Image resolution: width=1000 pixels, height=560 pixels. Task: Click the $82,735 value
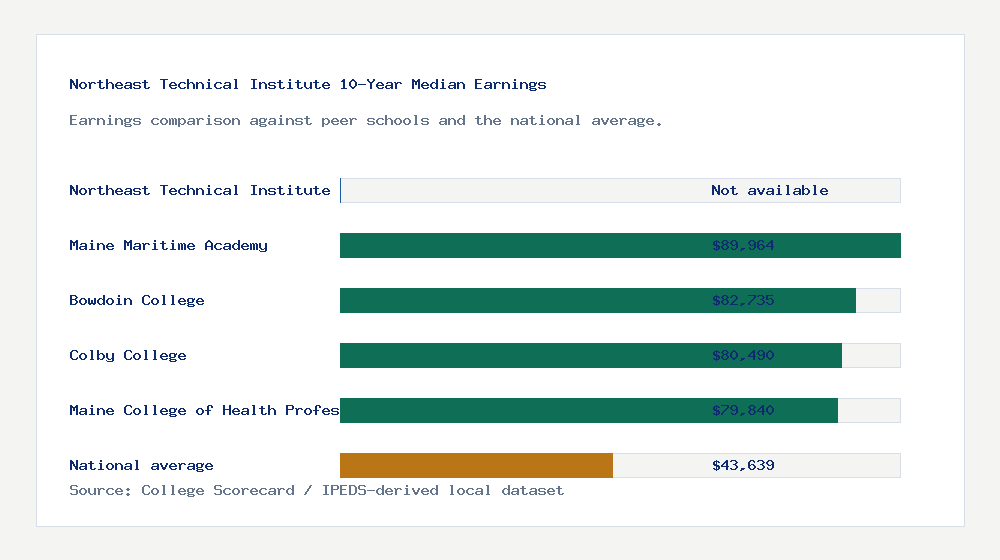point(743,300)
